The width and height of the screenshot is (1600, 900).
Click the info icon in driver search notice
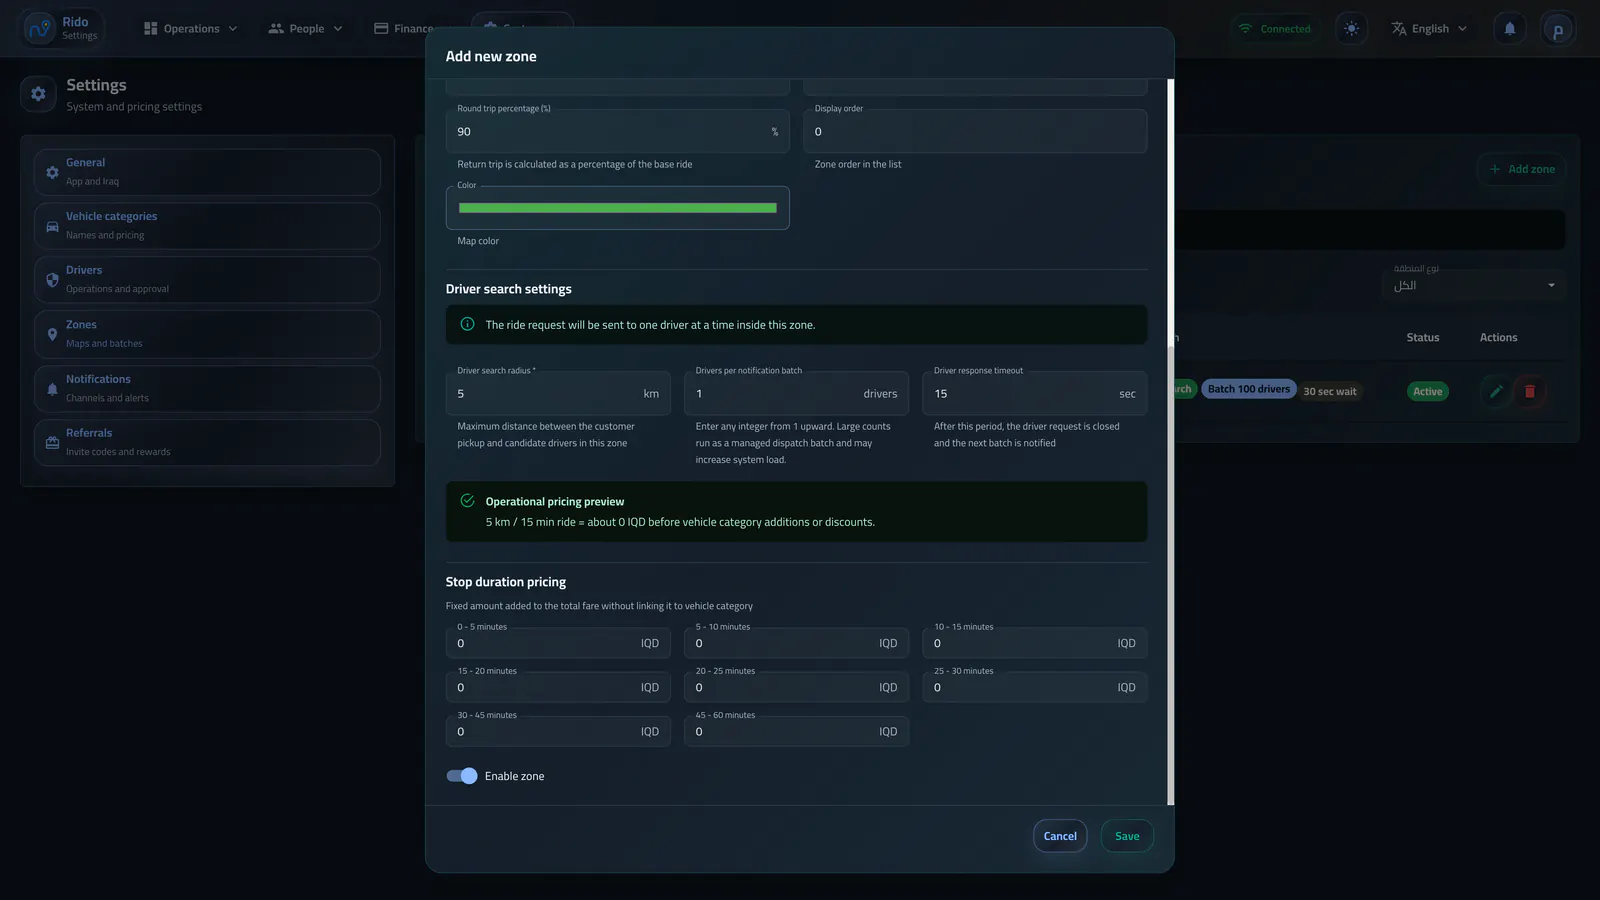click(x=467, y=324)
